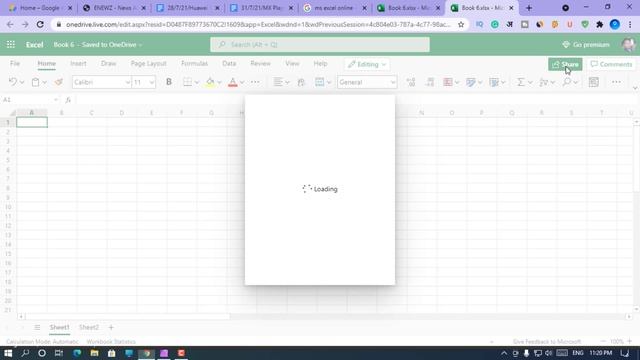
Task: Reload the page with browser refresh button
Action: click(x=40, y=24)
